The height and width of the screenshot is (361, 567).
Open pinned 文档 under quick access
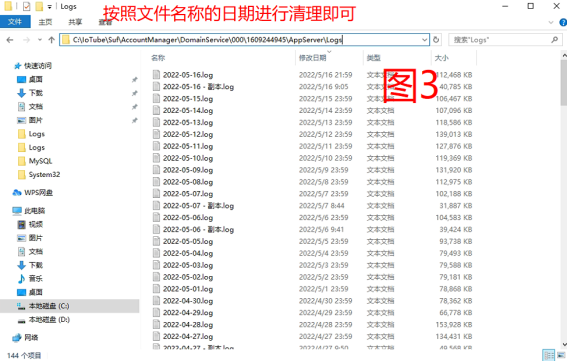35,106
